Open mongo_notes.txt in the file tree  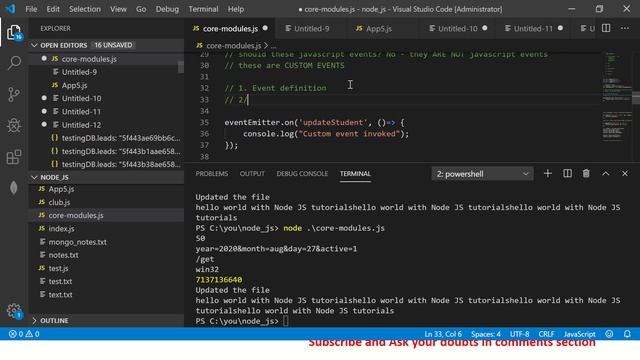(106, 242)
